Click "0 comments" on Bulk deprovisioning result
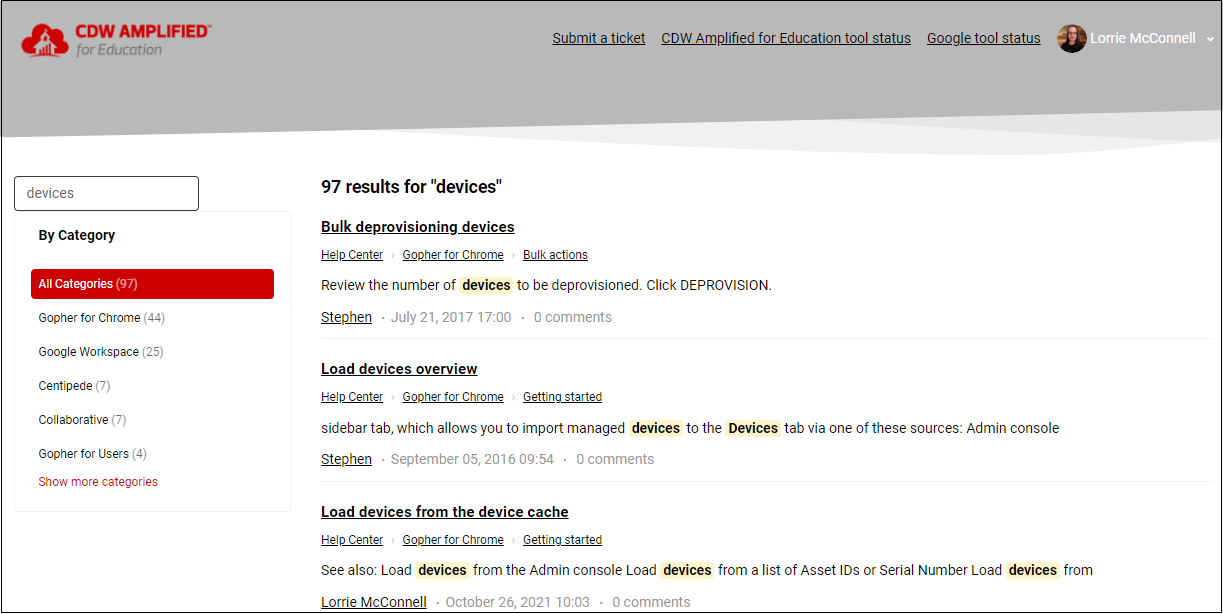This screenshot has height=614, width=1223. 572,317
